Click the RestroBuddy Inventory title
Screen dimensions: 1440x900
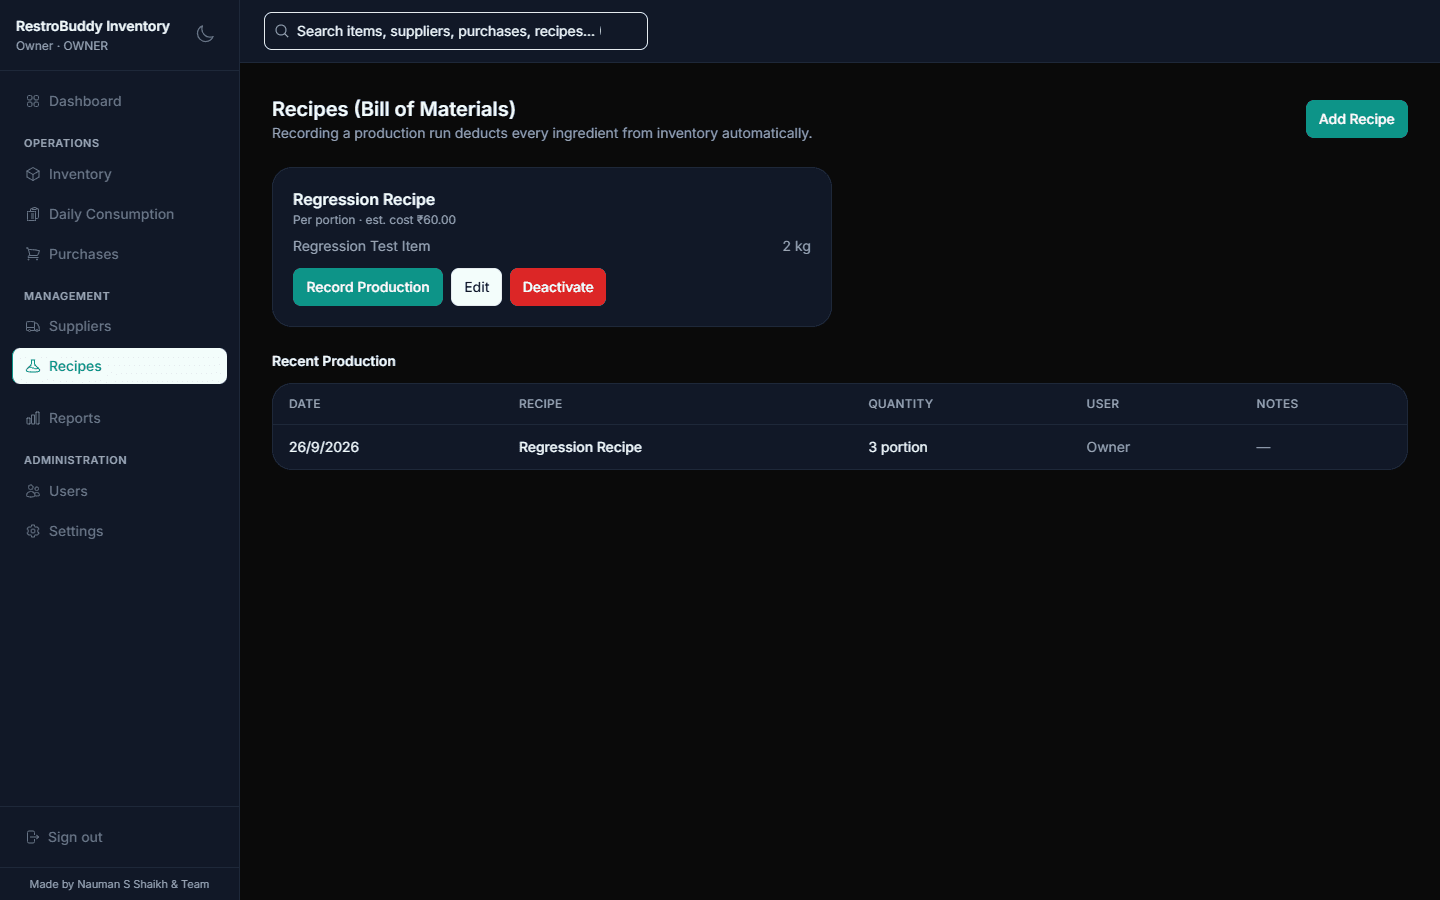93,26
